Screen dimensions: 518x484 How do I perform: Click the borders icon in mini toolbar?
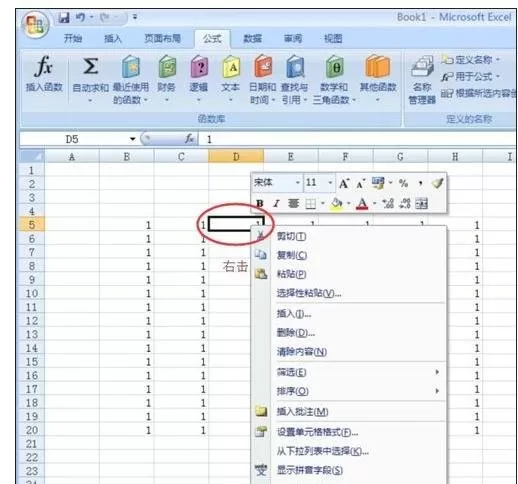click(310, 203)
